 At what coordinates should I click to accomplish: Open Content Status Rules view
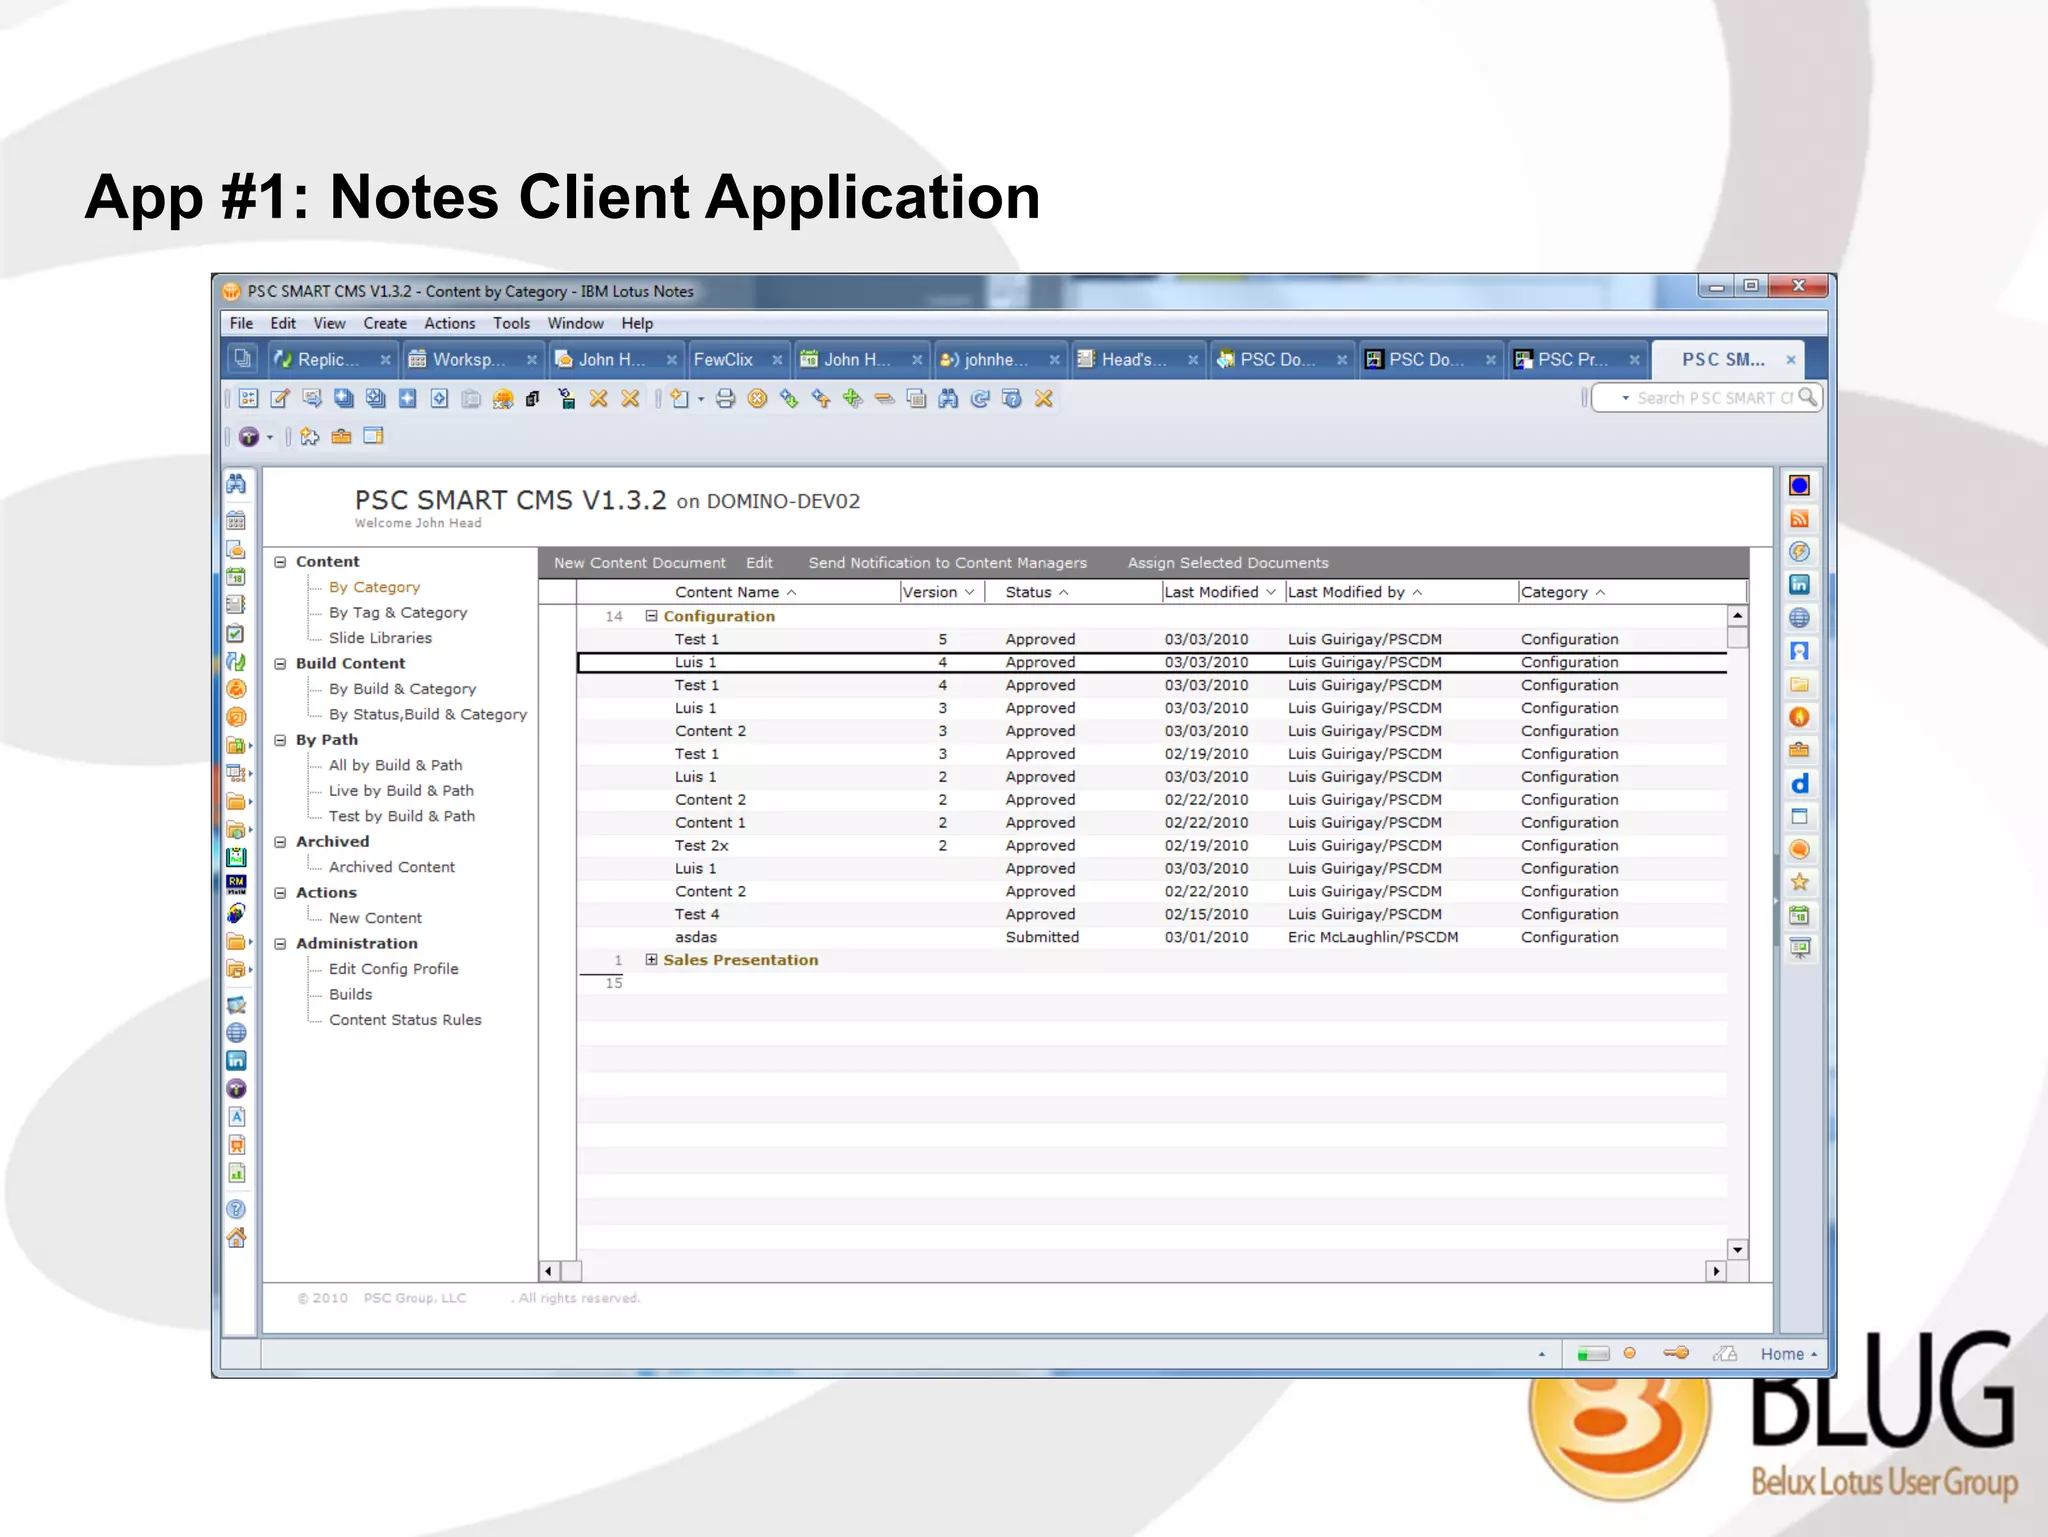point(405,1020)
